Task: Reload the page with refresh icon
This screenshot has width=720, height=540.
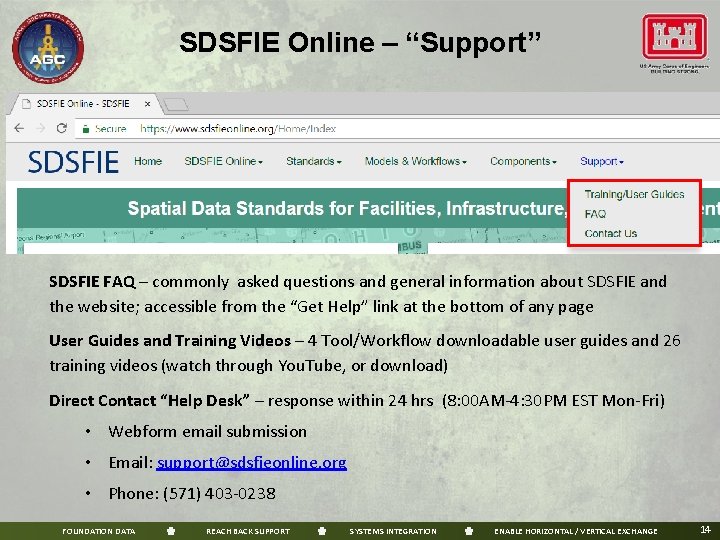Action: click(x=62, y=128)
